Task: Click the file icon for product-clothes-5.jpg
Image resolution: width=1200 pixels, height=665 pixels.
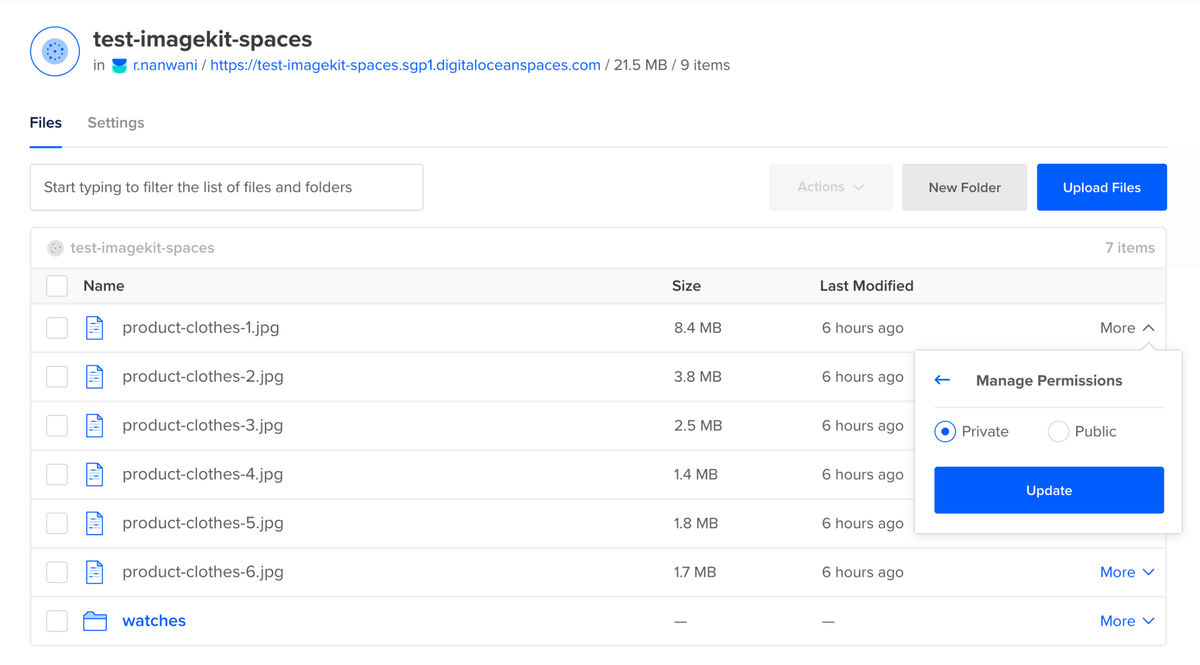Action: (x=95, y=523)
